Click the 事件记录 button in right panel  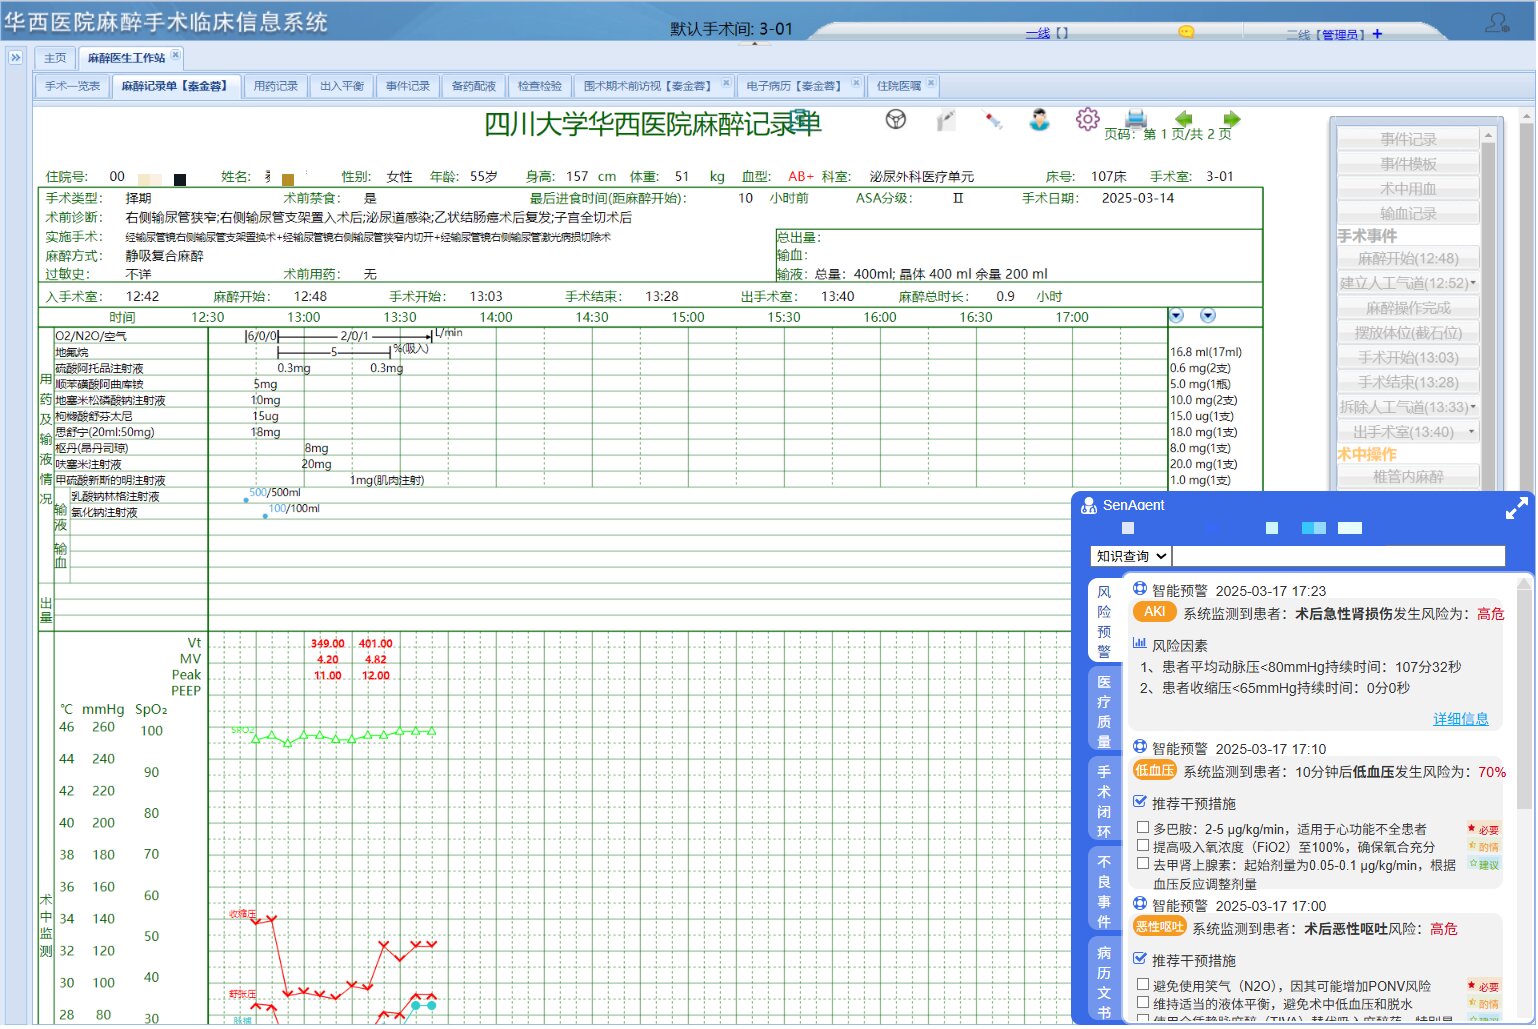(x=1408, y=140)
